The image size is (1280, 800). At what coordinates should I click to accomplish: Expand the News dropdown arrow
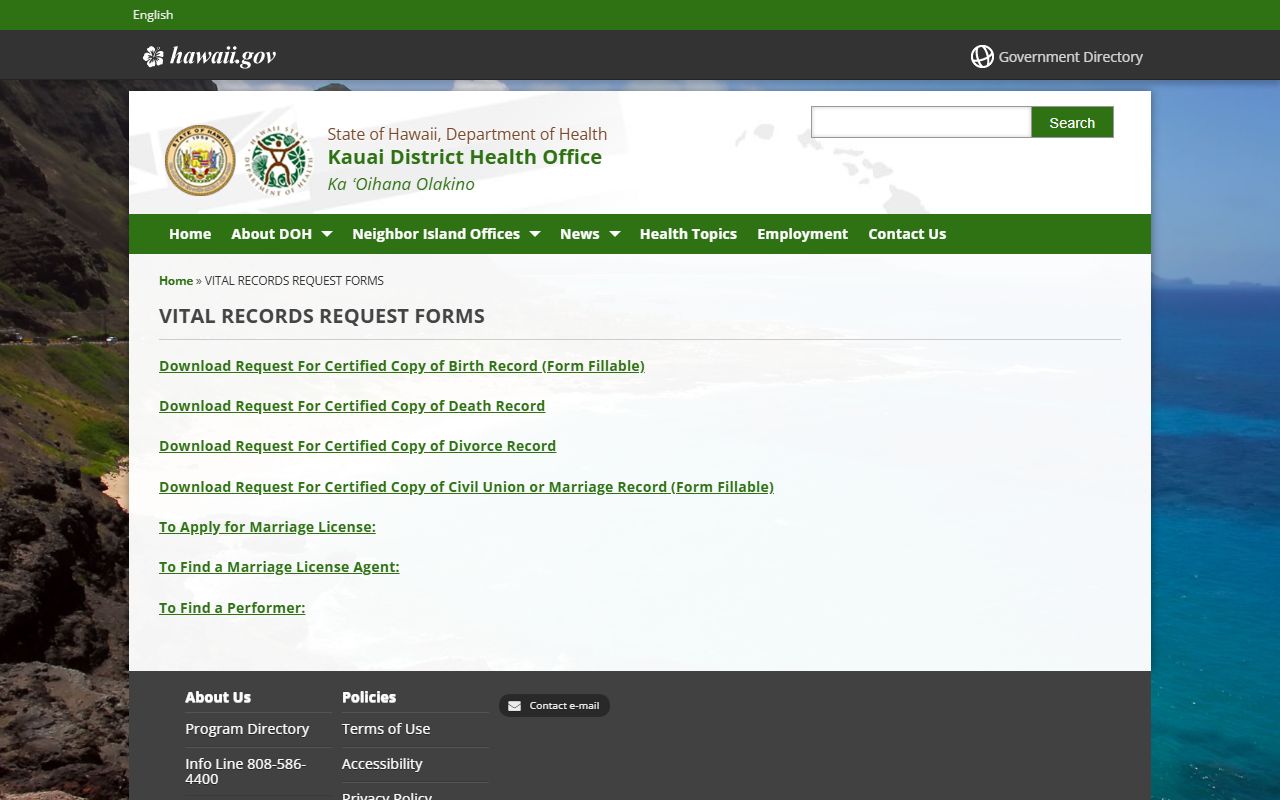click(x=614, y=234)
